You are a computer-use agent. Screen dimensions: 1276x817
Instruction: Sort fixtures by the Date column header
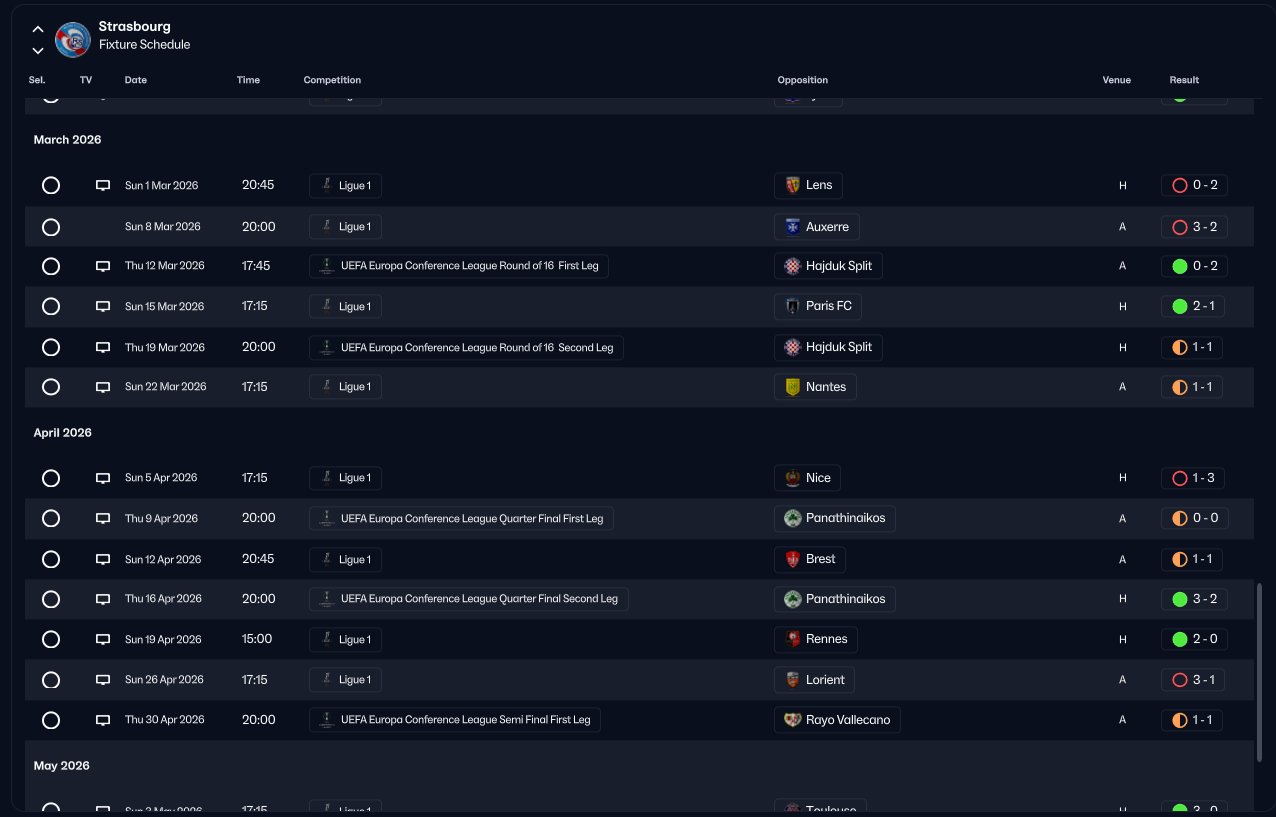(135, 80)
